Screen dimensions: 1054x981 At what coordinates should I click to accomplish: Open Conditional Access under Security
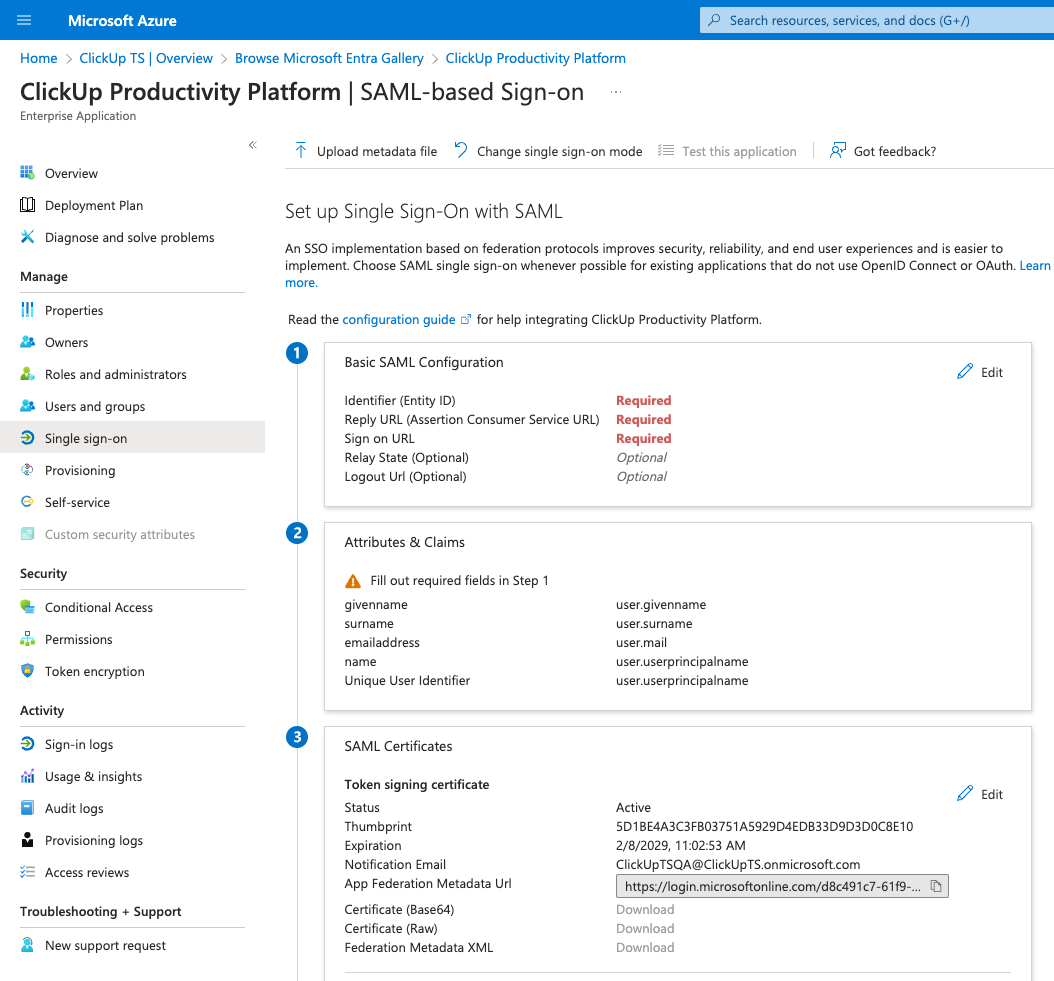click(98, 607)
